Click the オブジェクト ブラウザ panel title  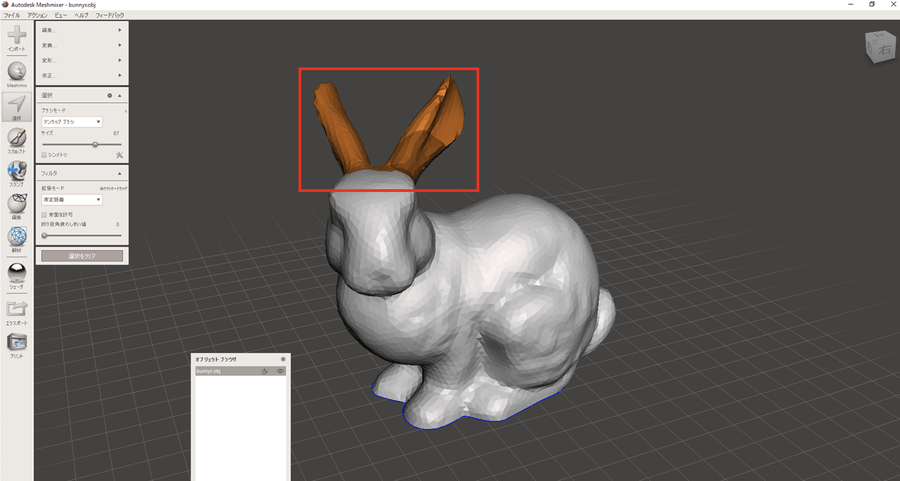(216, 359)
